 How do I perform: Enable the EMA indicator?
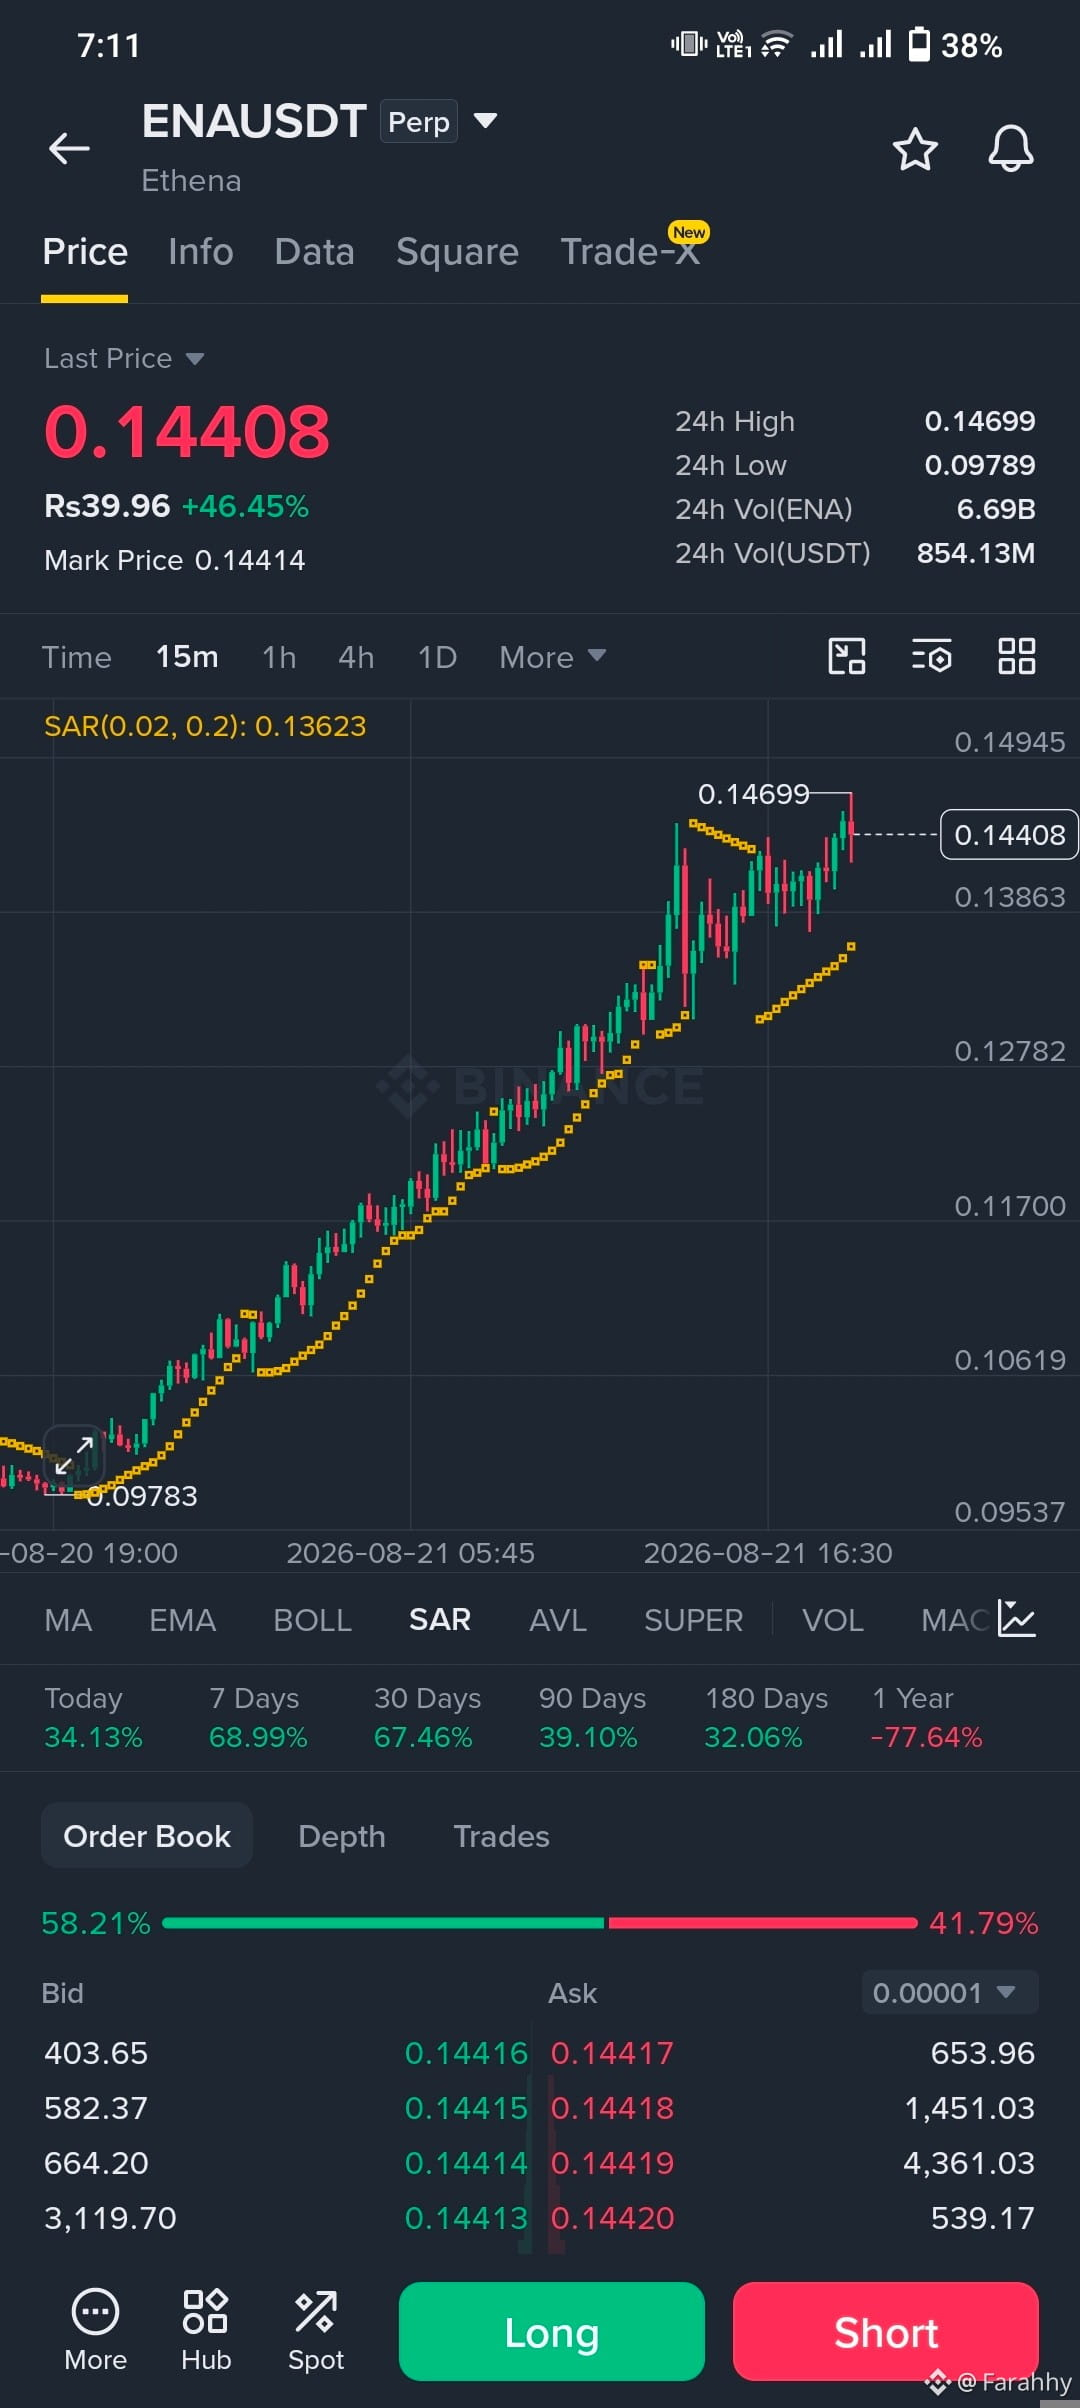182,1620
